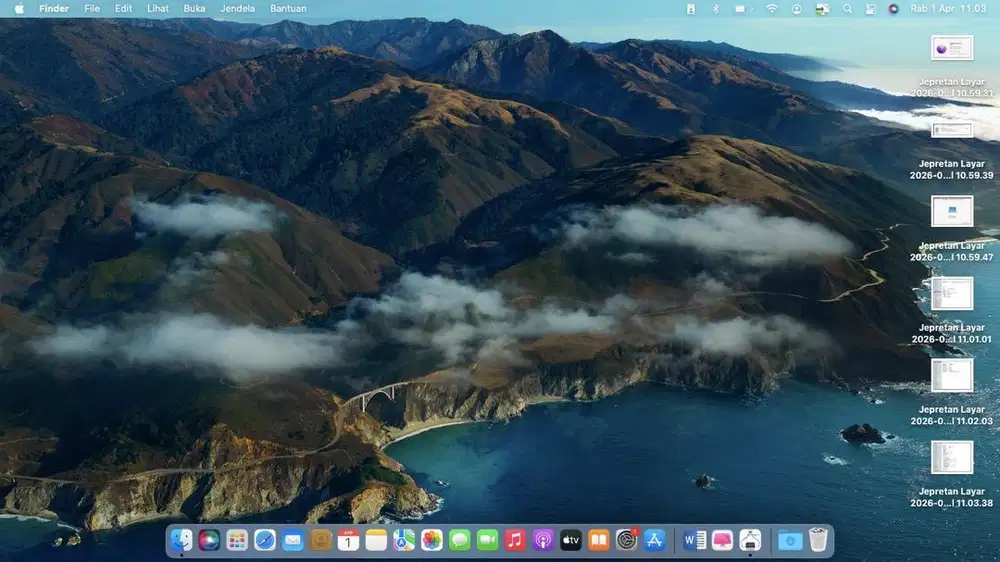This screenshot has width=1000, height=562.
Task: Open the Messages app
Action: click(x=459, y=540)
